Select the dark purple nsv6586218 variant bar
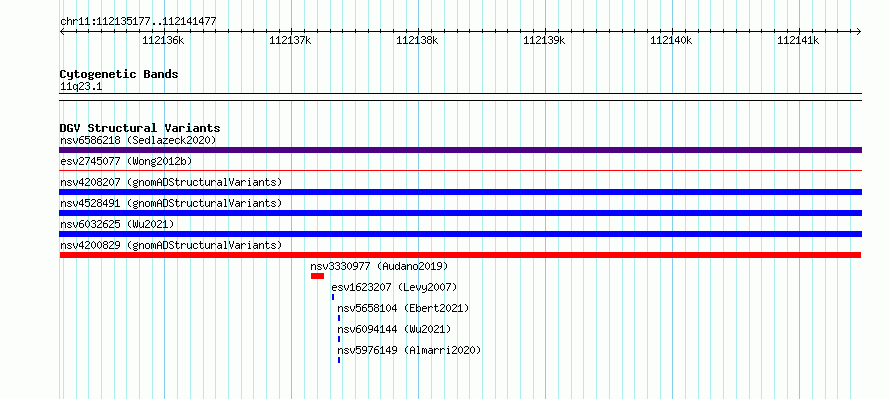Image resolution: width=890 pixels, height=399 pixels. click(x=460, y=150)
